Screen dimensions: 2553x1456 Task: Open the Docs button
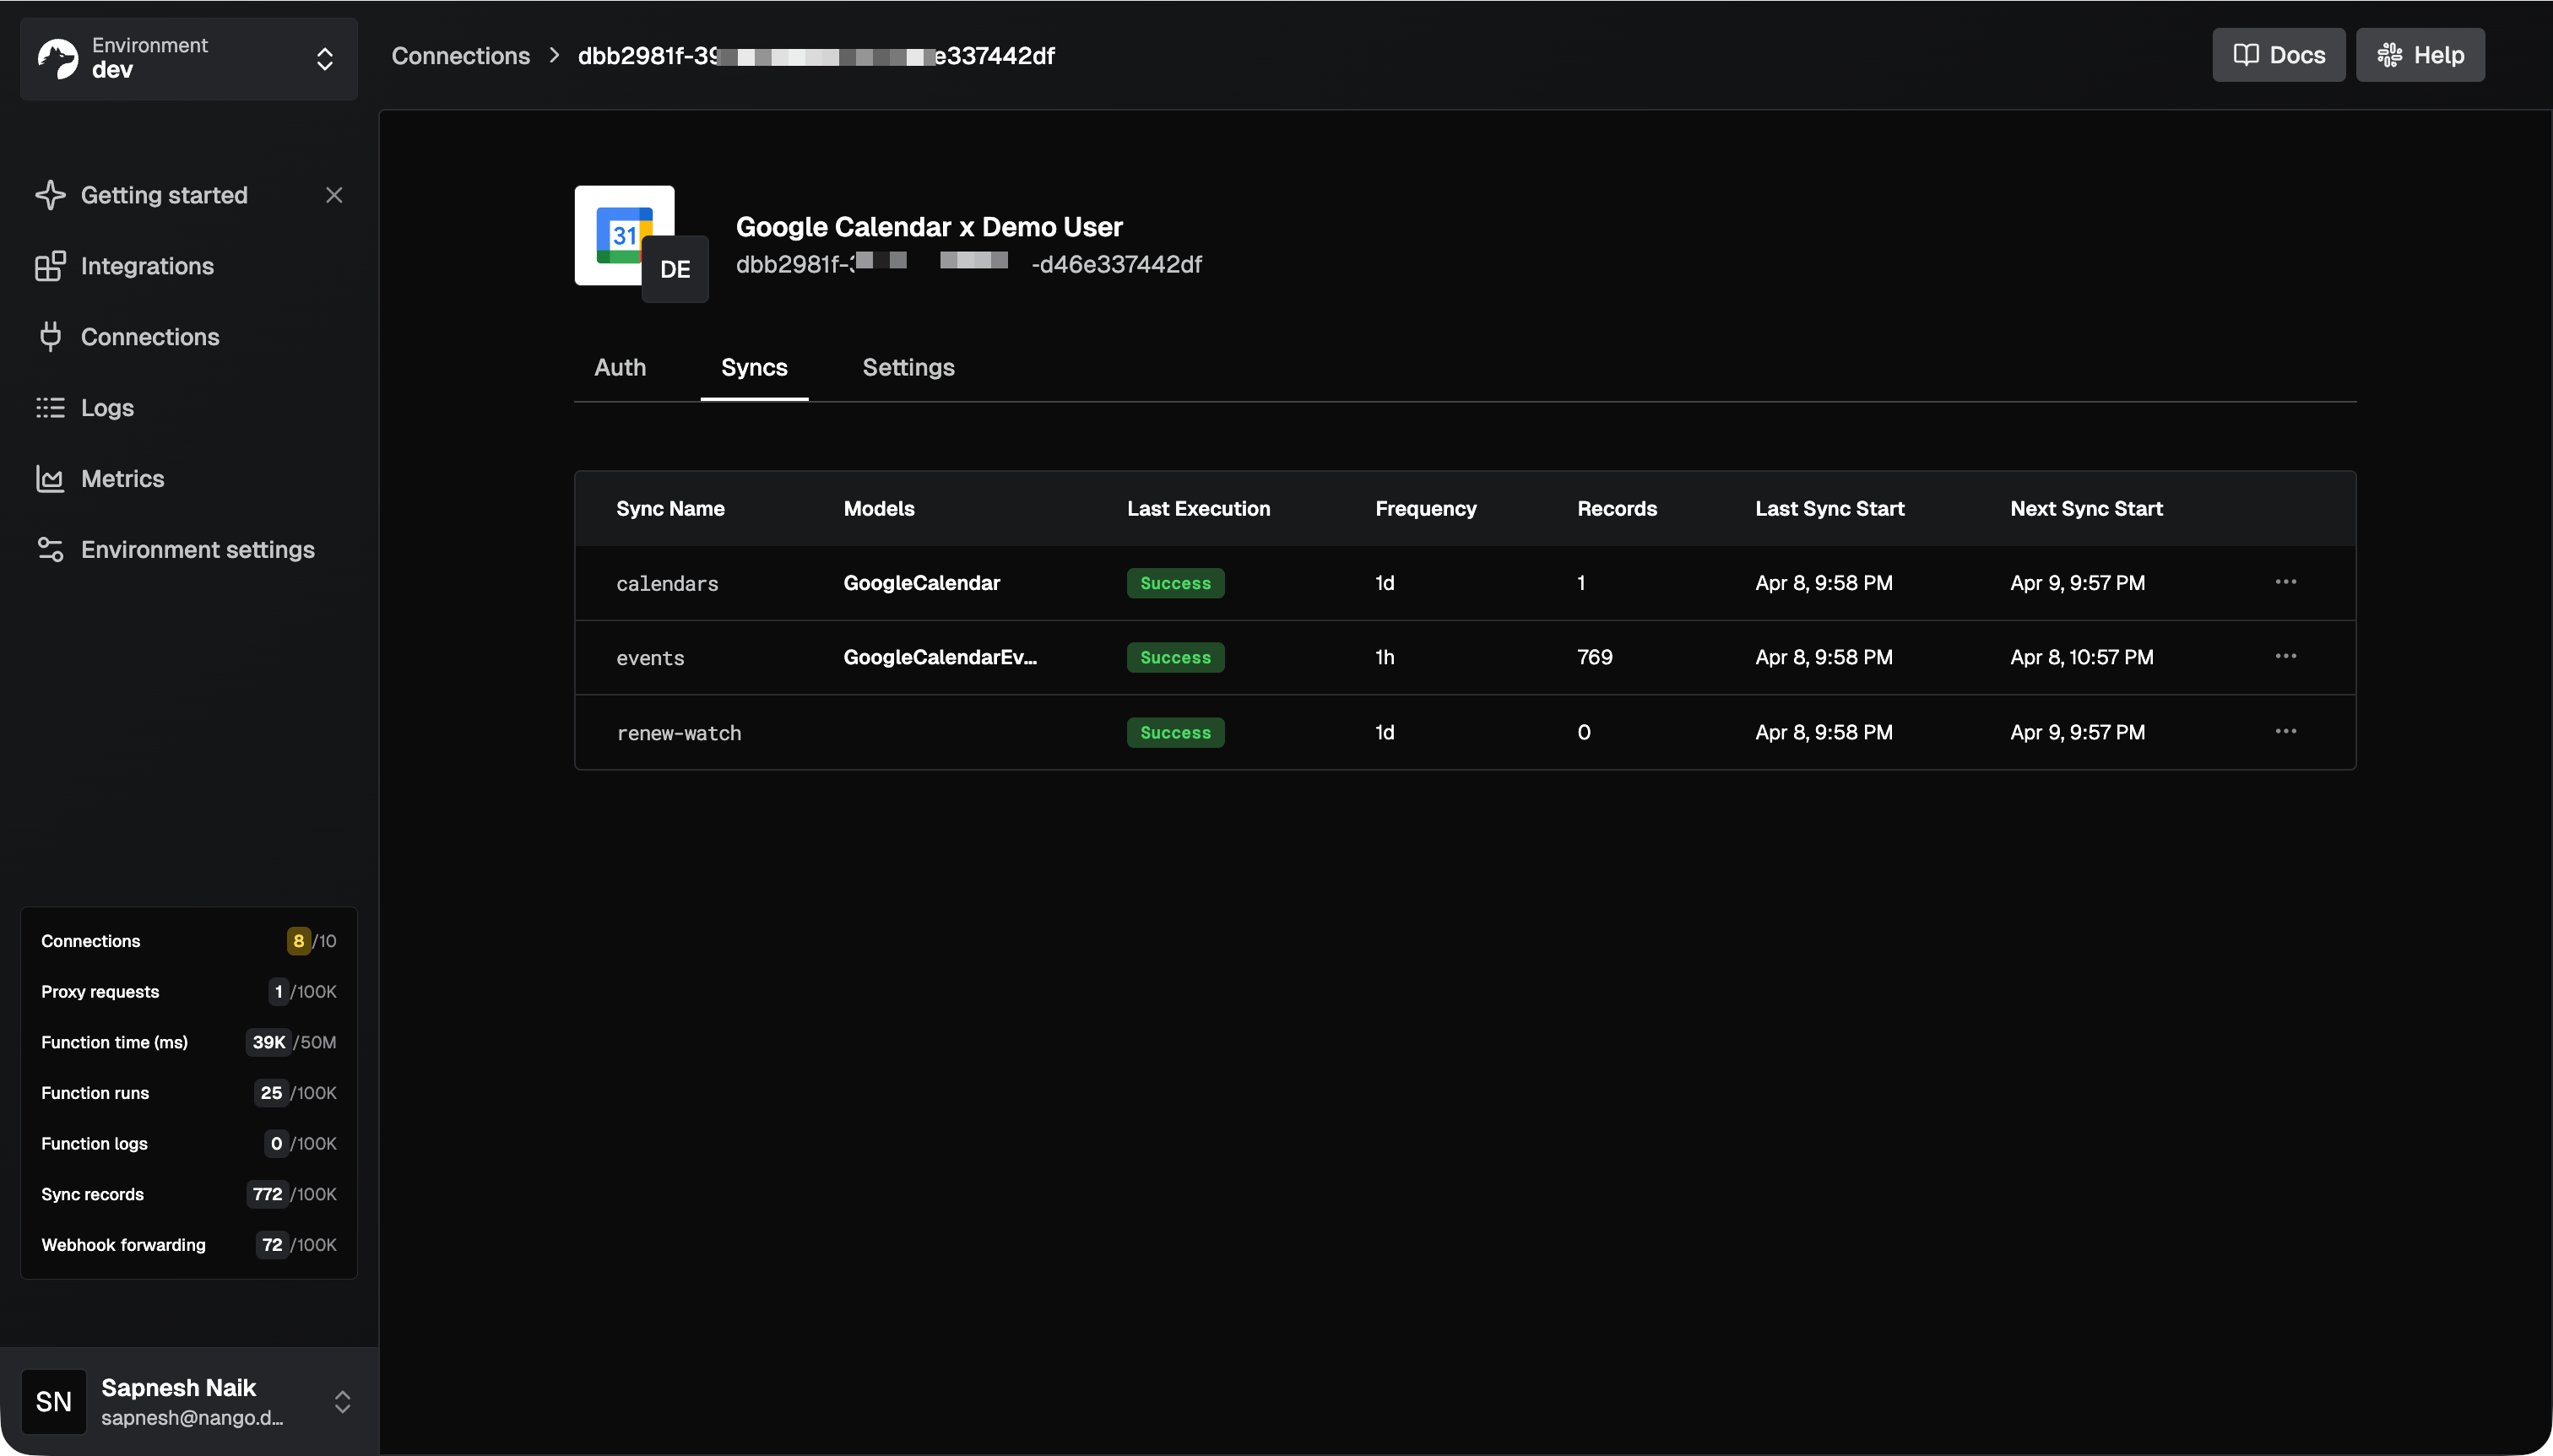pyautogui.click(x=2278, y=55)
